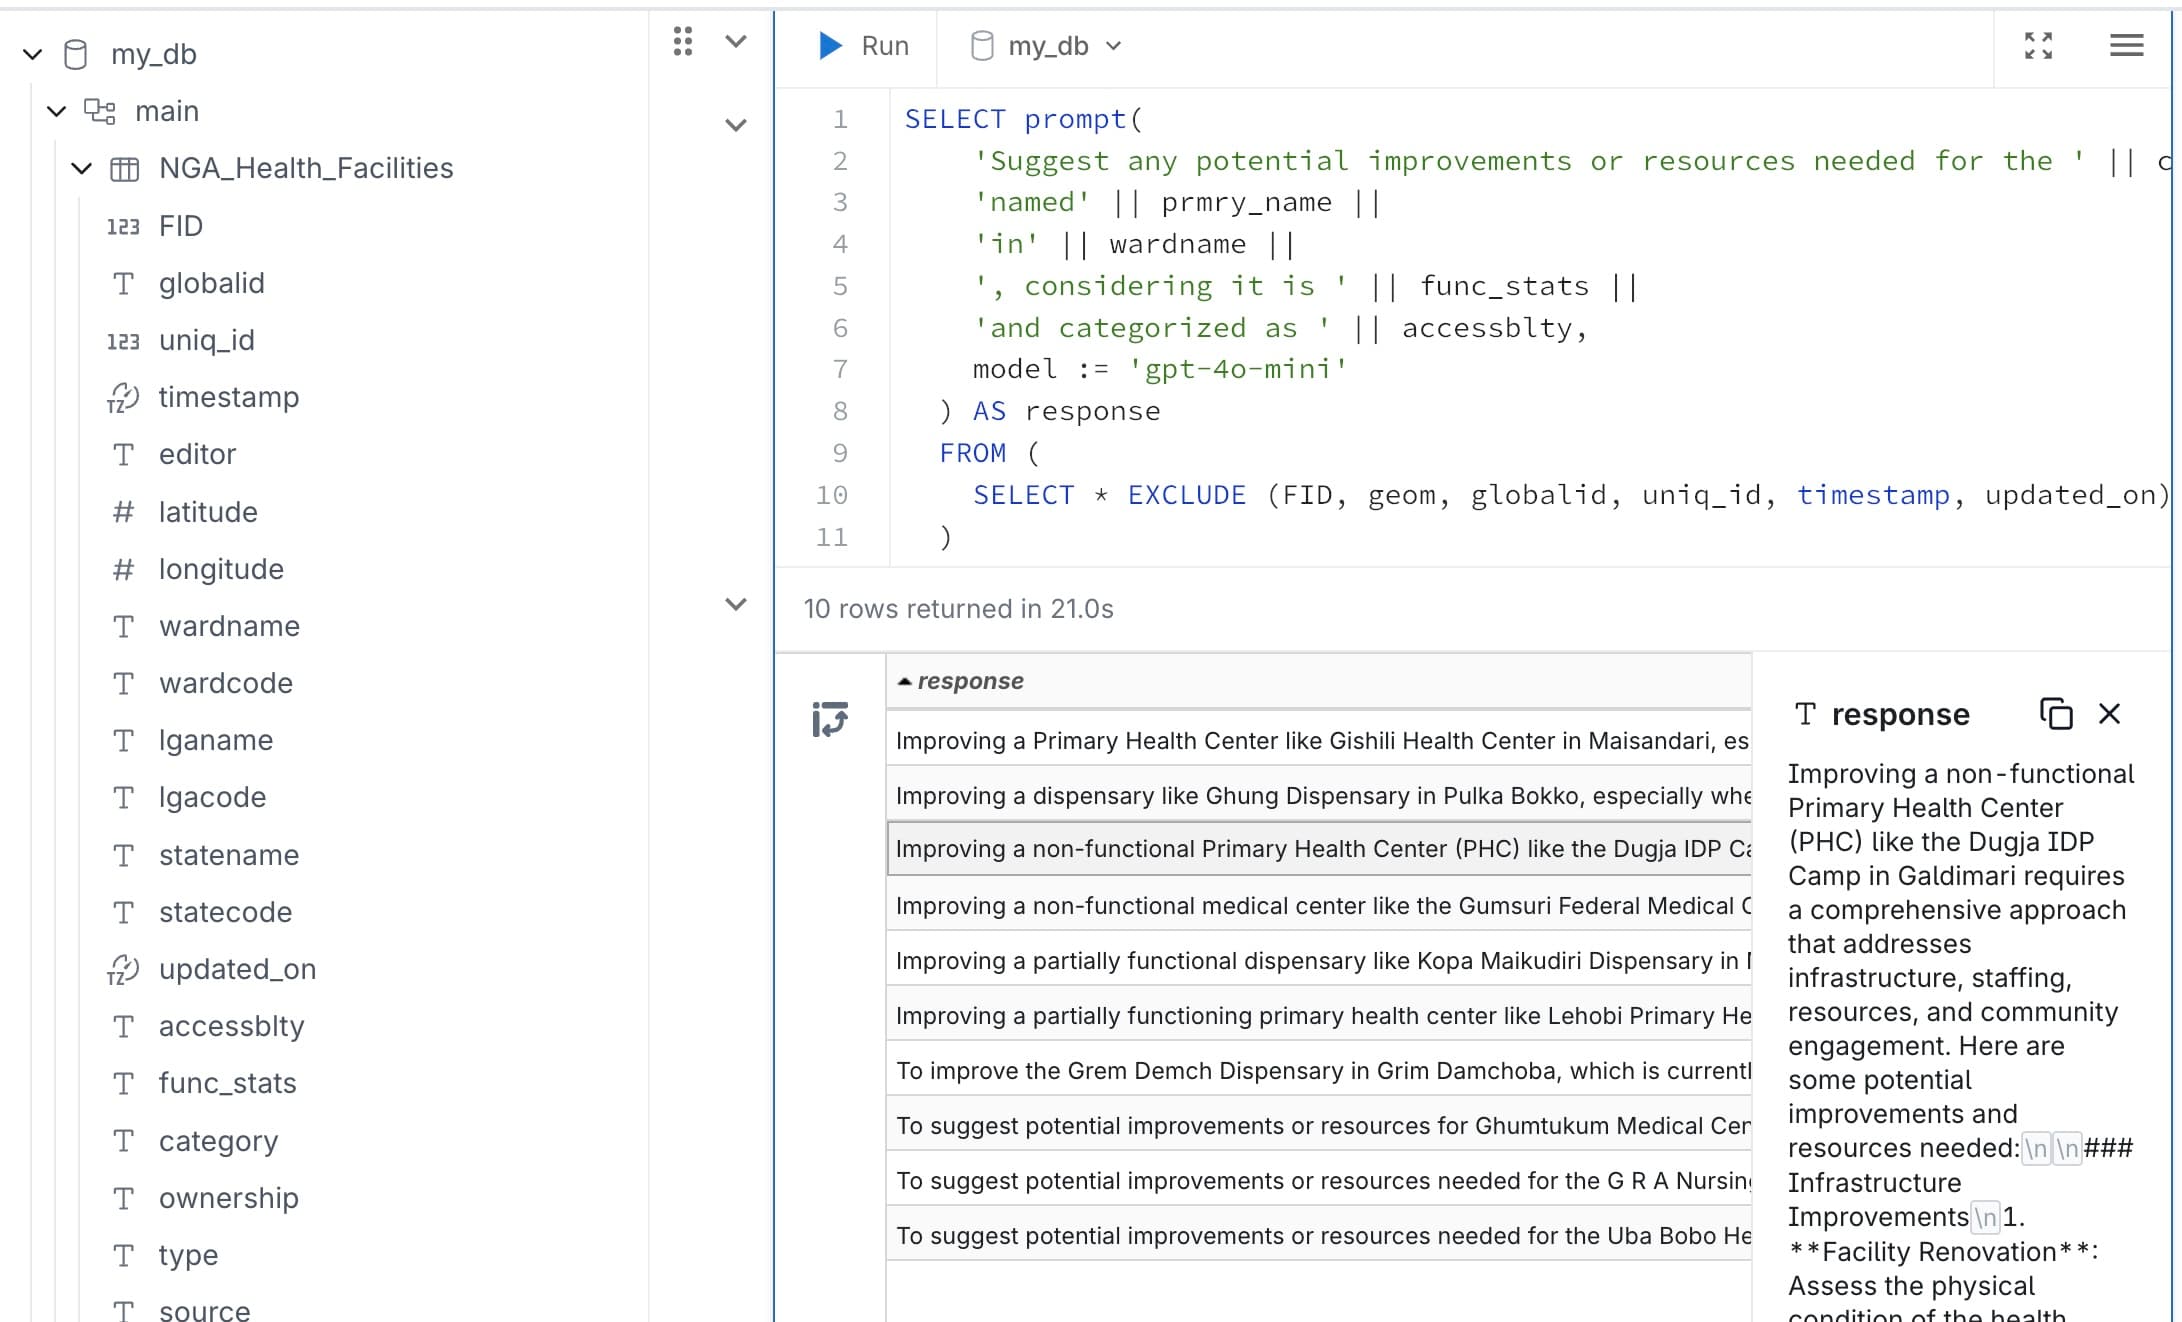
Task: Click the hamburger menu icon top right
Action: (x=2127, y=45)
